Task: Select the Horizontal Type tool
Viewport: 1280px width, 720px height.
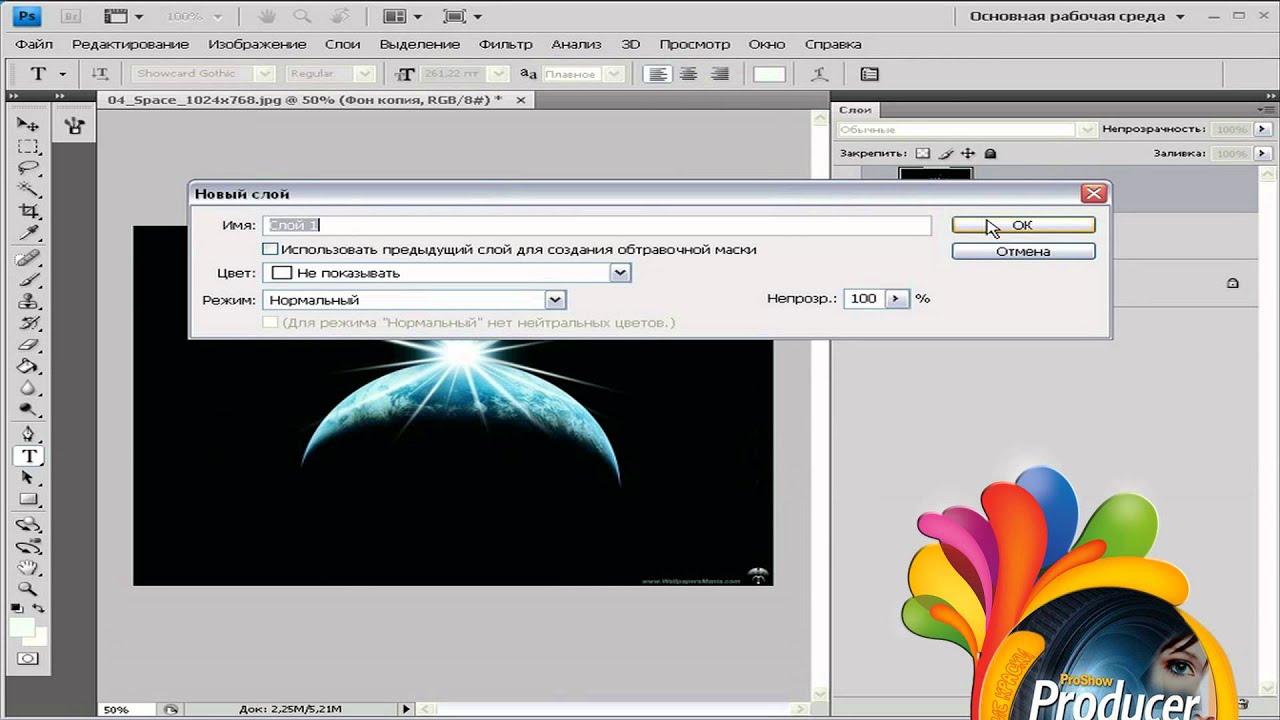Action: point(28,456)
